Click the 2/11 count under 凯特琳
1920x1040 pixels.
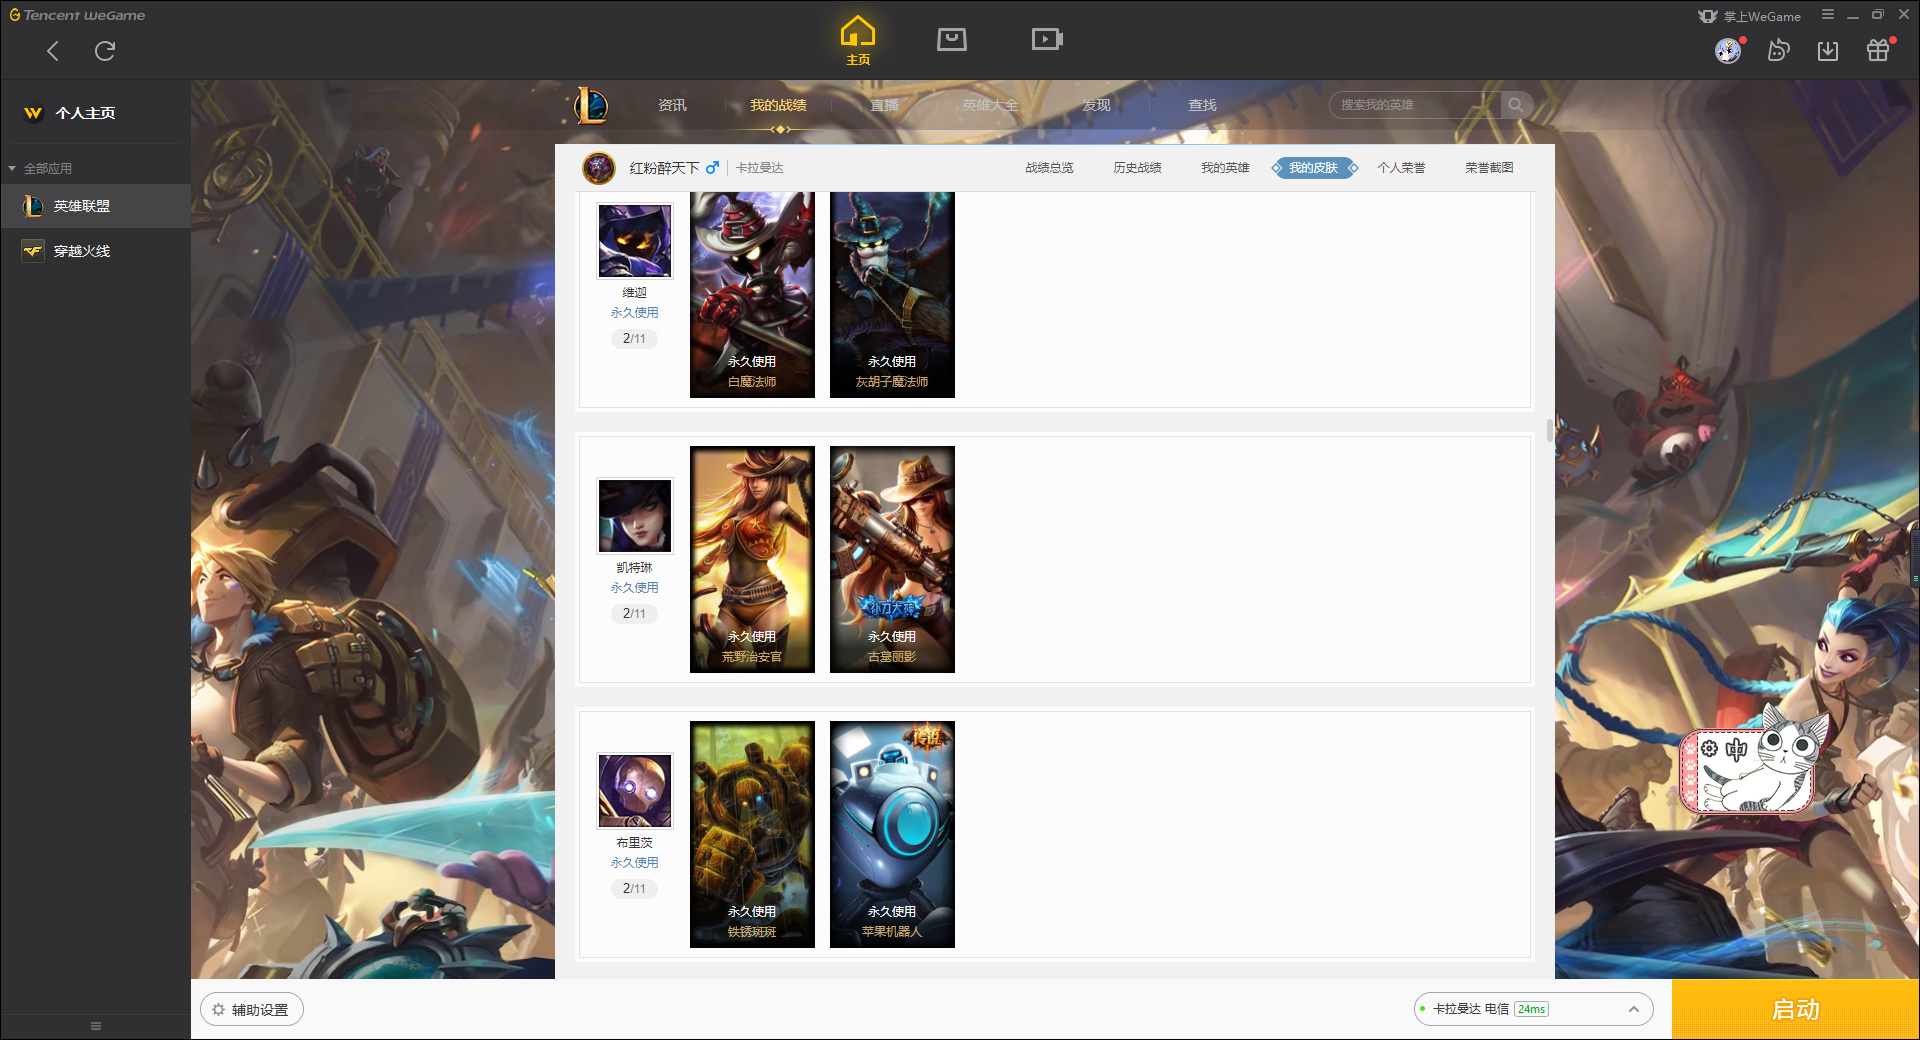(634, 614)
